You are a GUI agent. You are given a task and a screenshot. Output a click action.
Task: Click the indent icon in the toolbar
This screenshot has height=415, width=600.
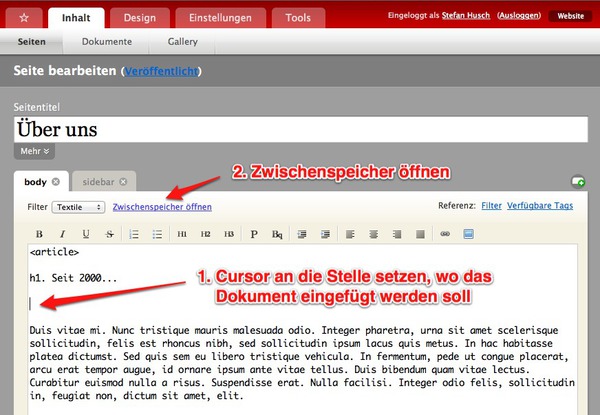(x=325, y=234)
